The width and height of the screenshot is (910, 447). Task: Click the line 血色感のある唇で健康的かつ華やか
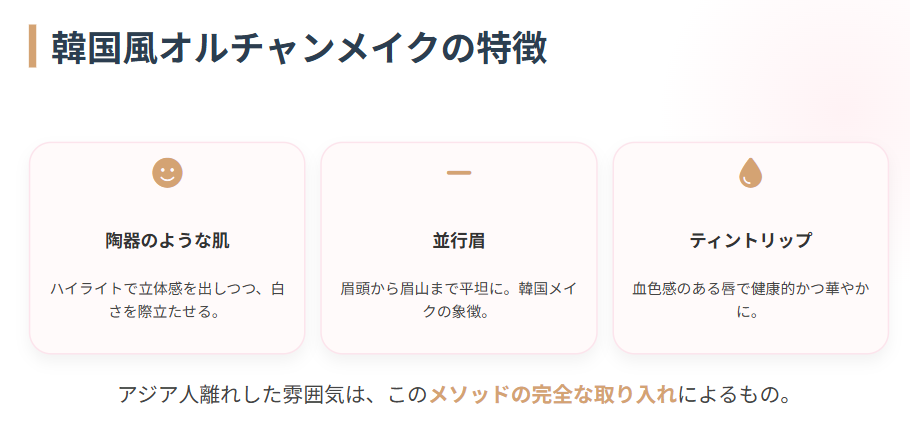[x=751, y=289]
